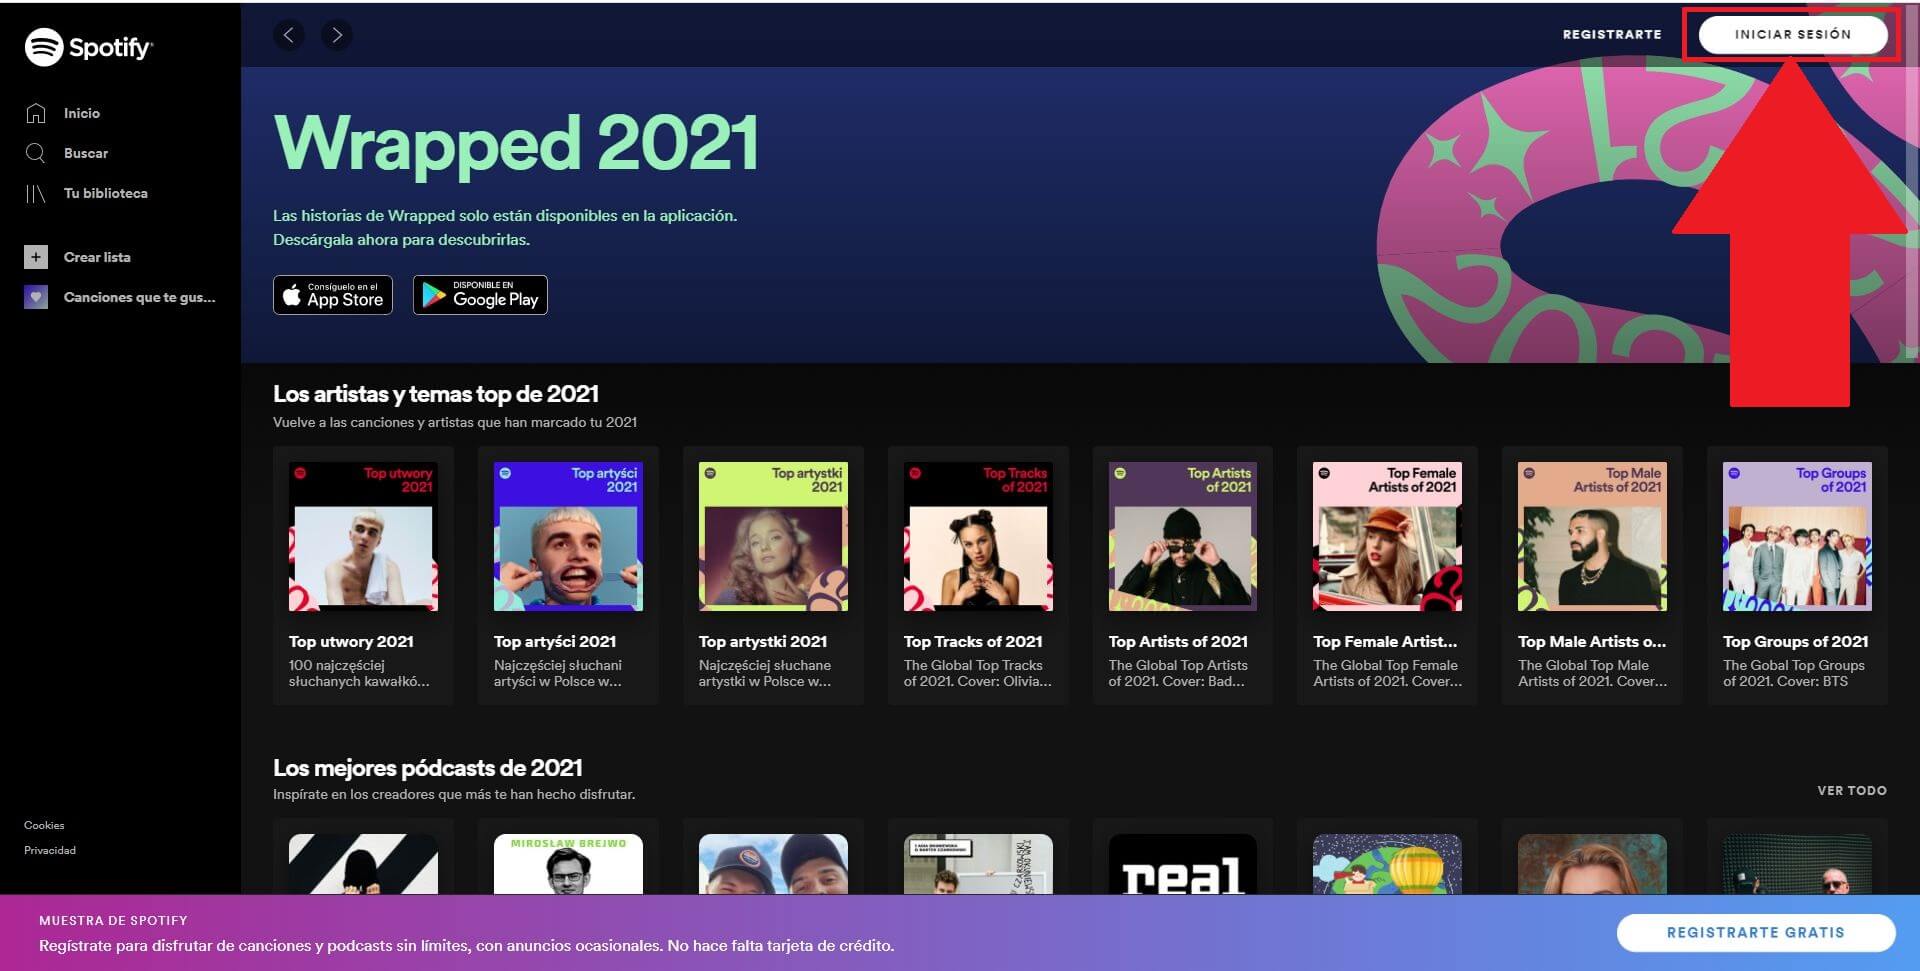Click the 'Top artyści 2021' title text
This screenshot has width=1920, height=971.
[555, 642]
